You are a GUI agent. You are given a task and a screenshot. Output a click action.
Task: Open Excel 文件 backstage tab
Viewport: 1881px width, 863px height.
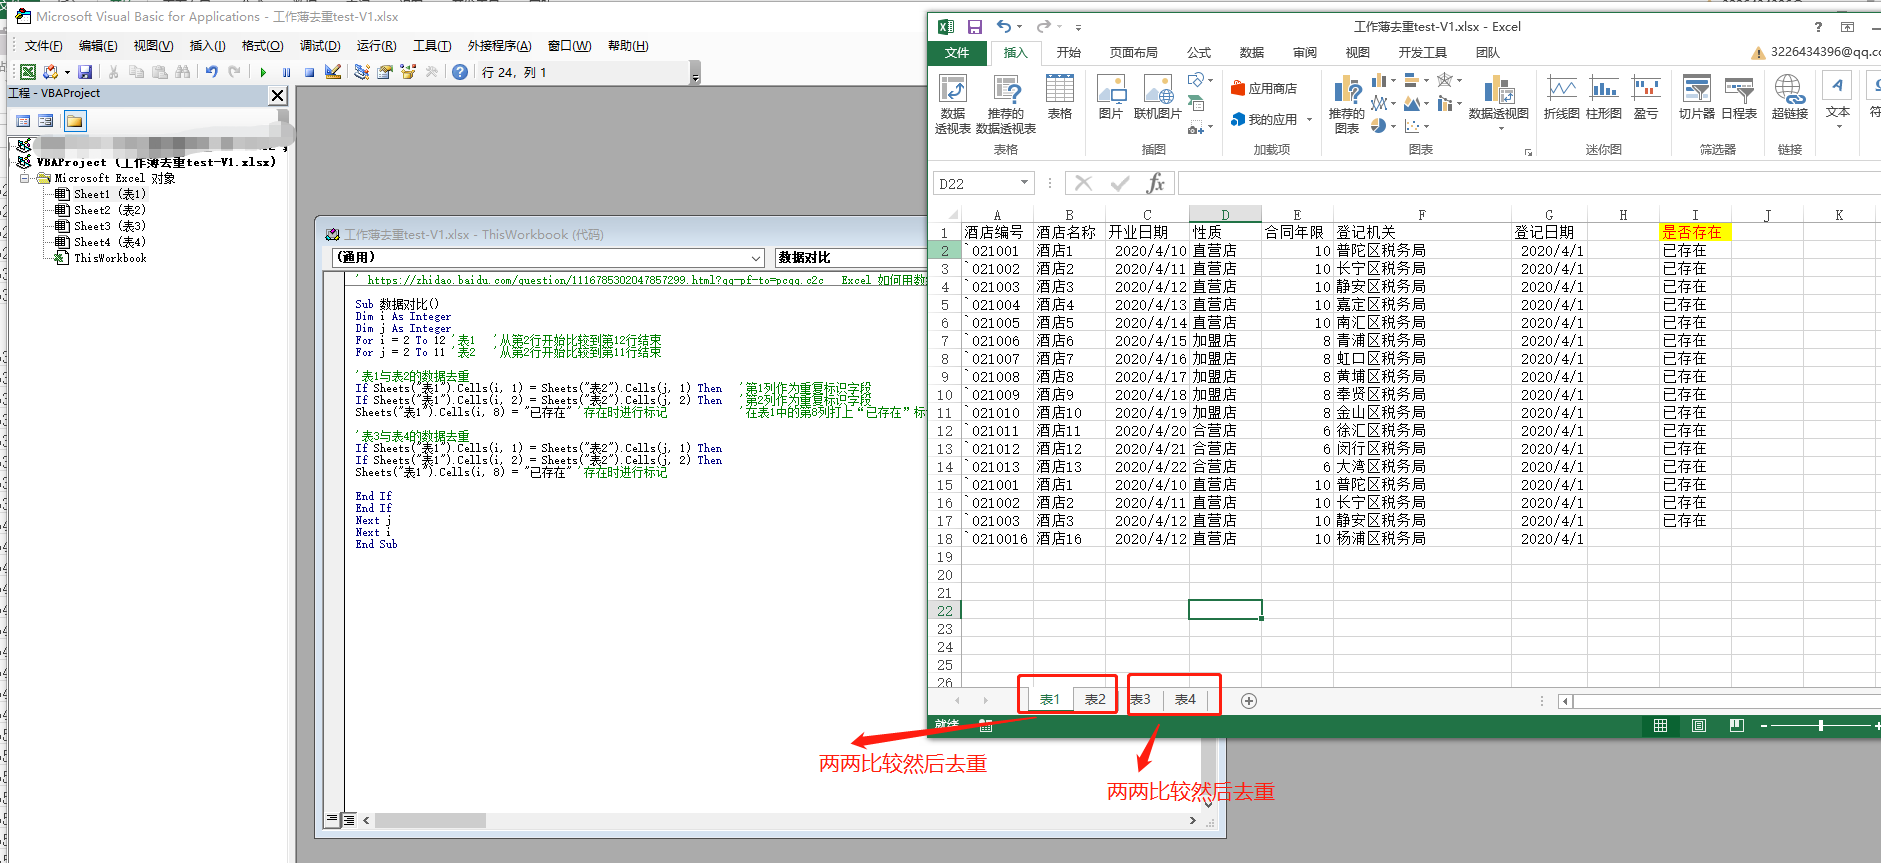(957, 53)
